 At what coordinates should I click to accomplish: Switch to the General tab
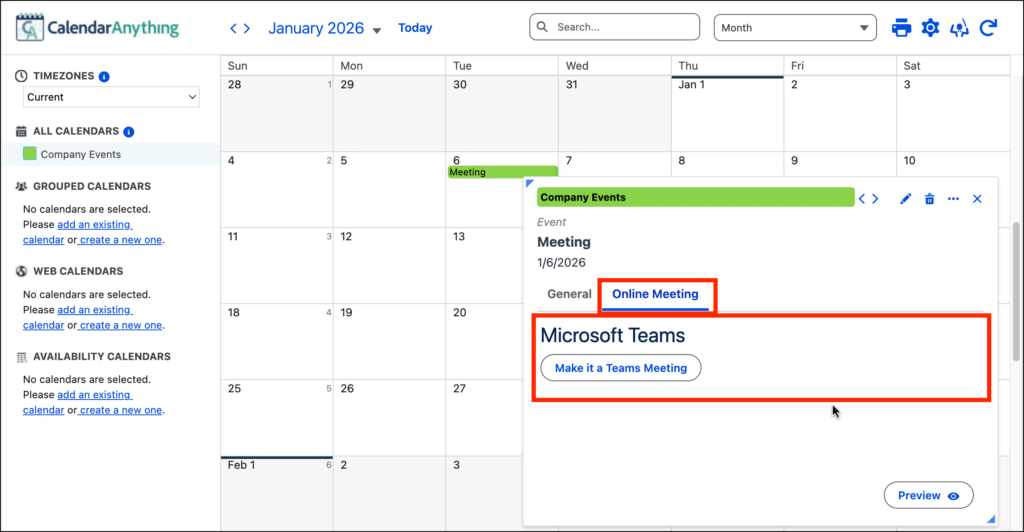(569, 294)
